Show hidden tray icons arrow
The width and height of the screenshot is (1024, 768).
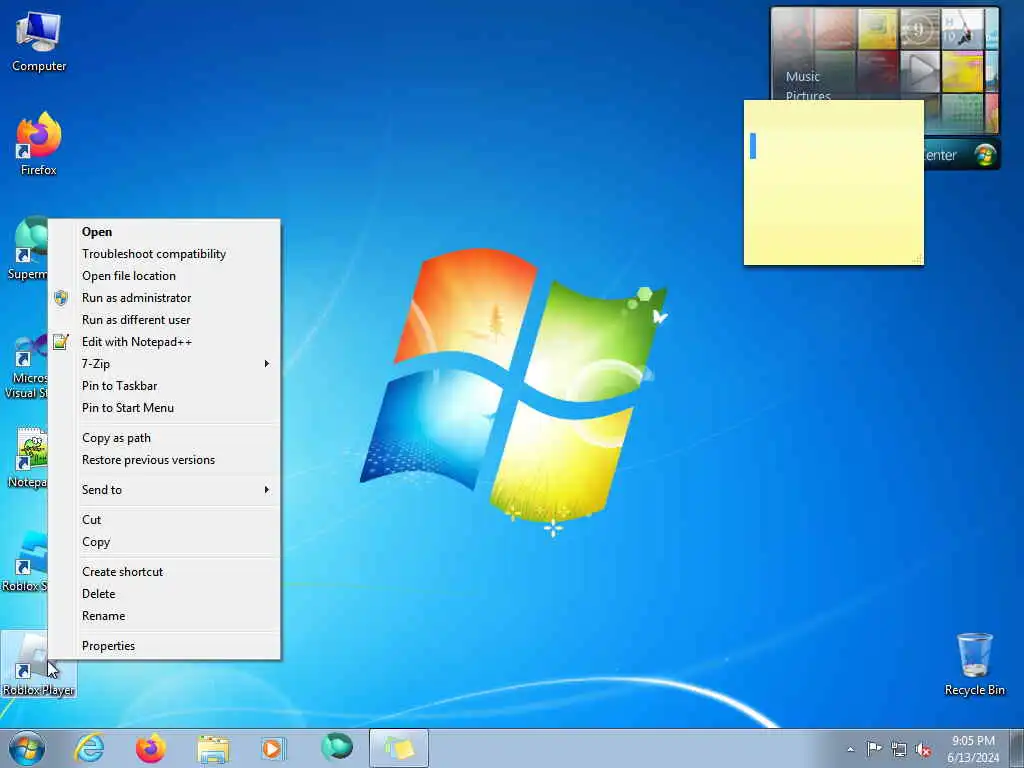850,750
